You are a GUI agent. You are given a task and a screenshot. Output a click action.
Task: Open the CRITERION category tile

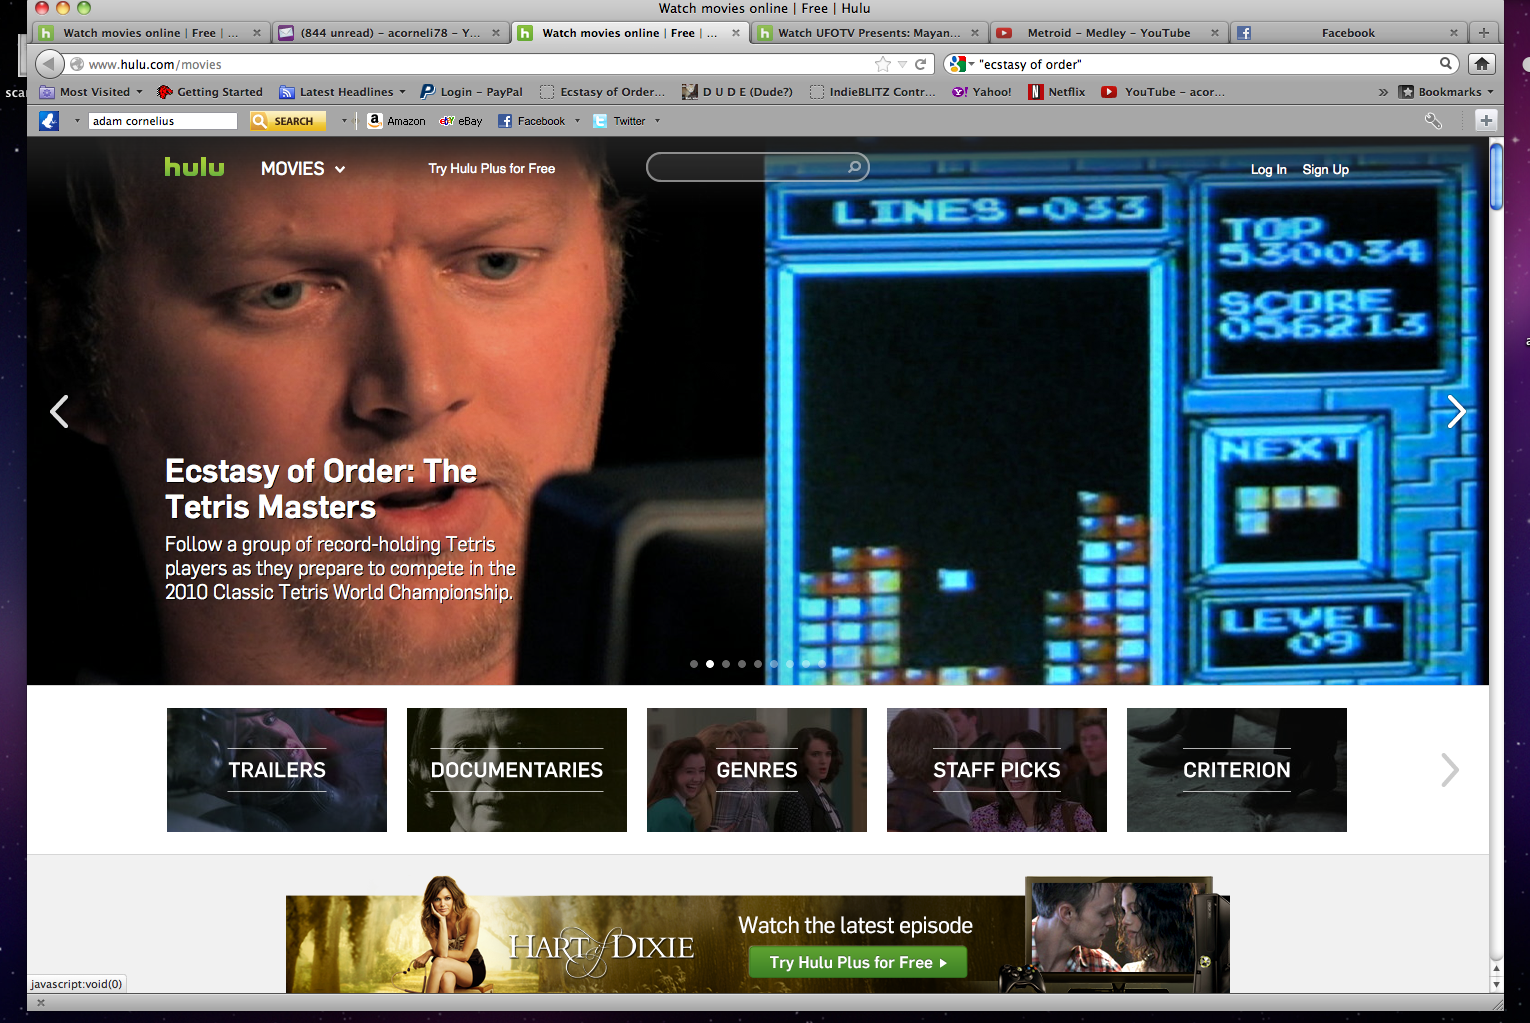(x=1237, y=770)
